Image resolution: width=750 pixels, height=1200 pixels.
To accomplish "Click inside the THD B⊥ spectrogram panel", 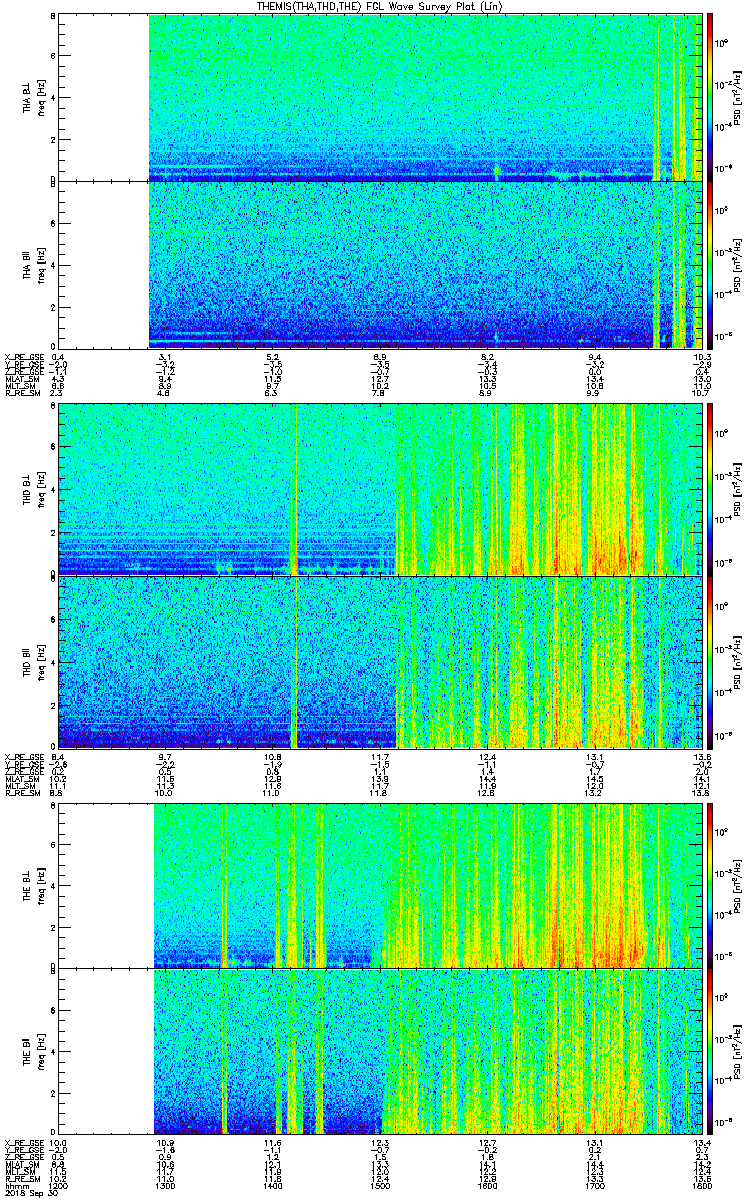I will tap(378, 488).
